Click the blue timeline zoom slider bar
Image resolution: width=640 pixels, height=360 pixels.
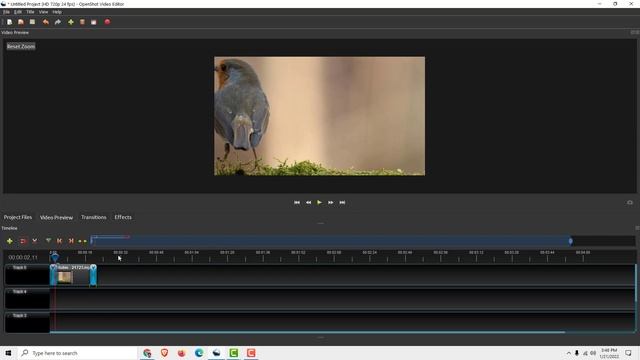pyautogui.click(x=331, y=241)
